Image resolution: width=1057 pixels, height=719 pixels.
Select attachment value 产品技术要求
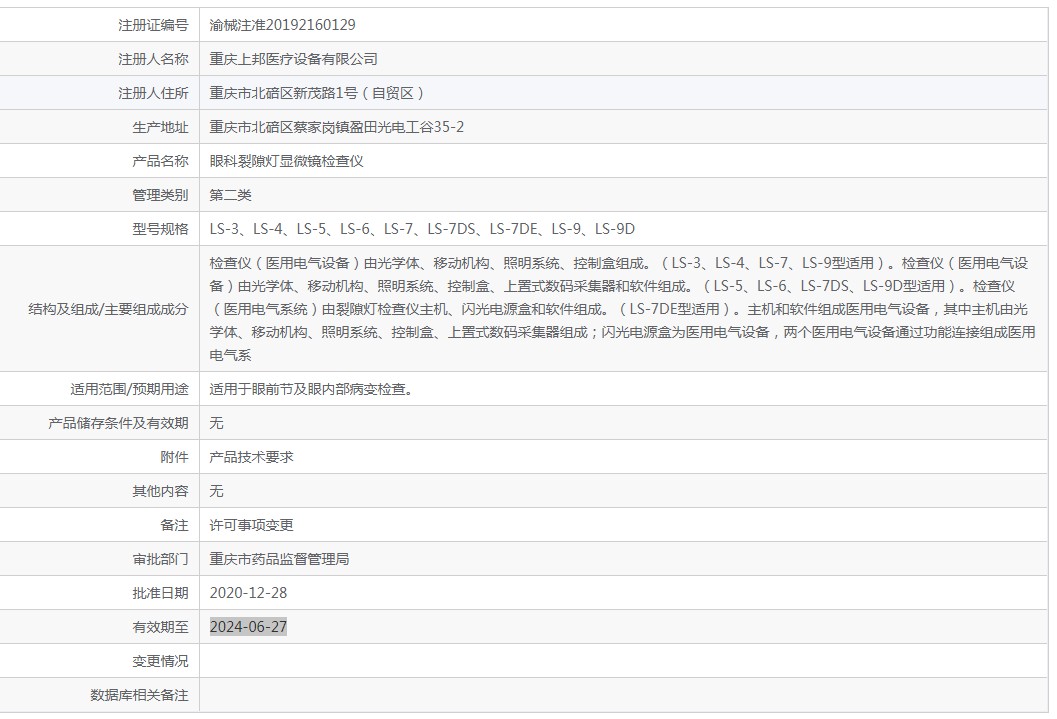pyautogui.click(x=251, y=457)
